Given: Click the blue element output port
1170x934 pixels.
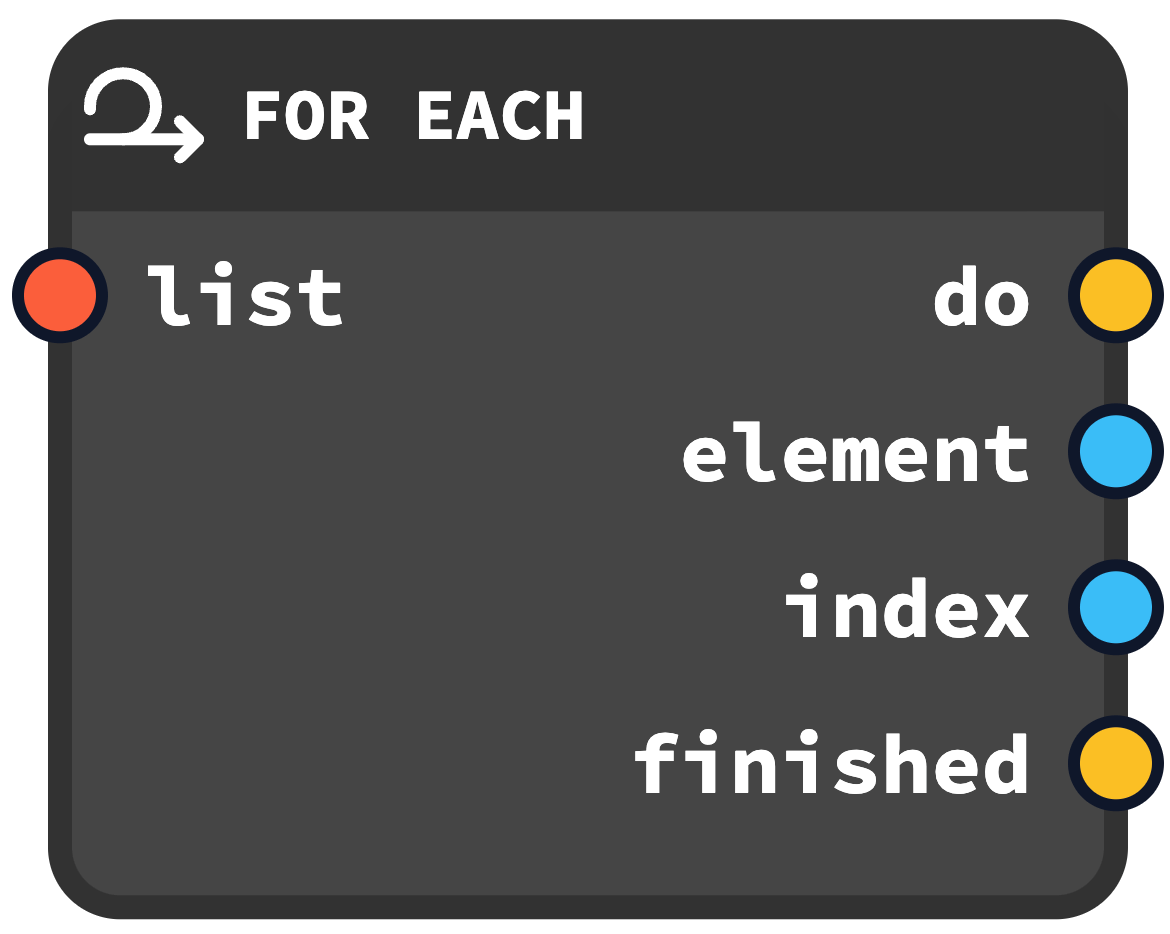Looking at the screenshot, I should tap(1116, 452).
